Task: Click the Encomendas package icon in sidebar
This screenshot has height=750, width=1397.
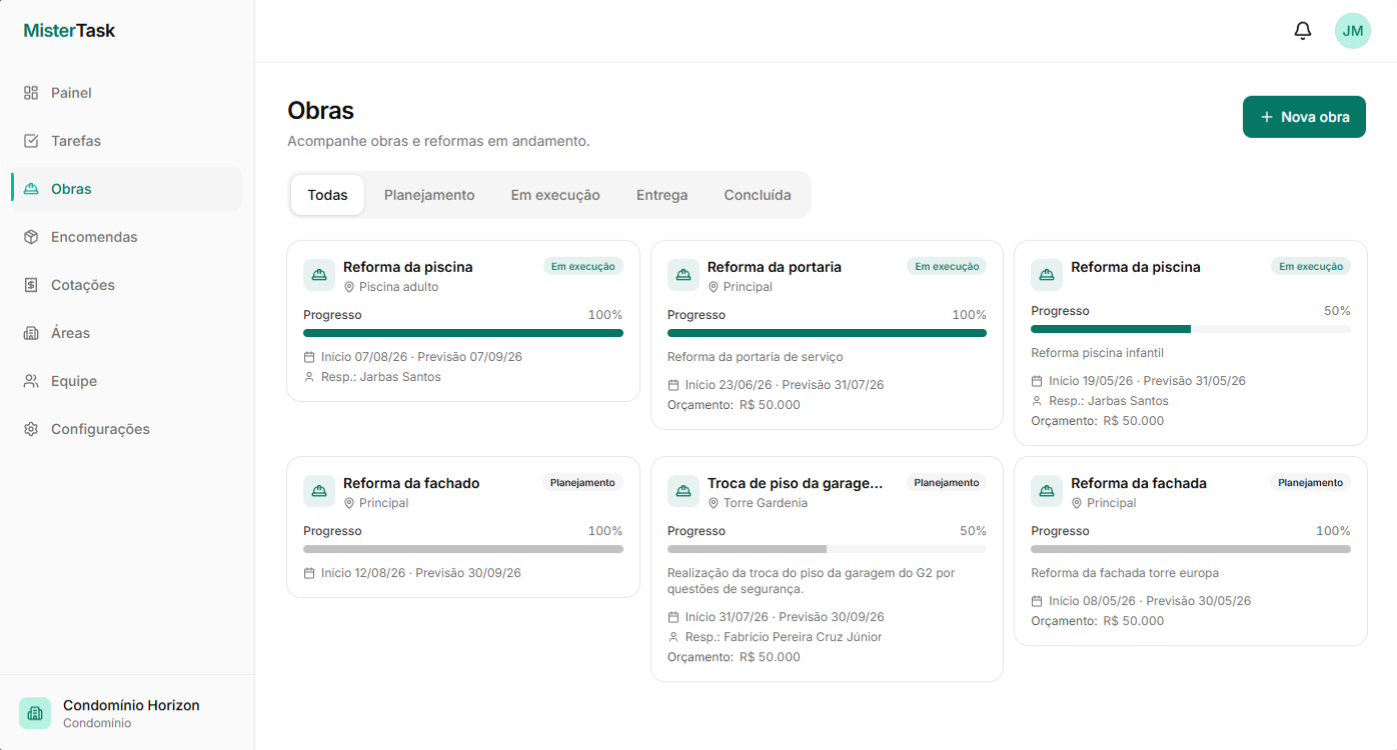Action: [31, 237]
